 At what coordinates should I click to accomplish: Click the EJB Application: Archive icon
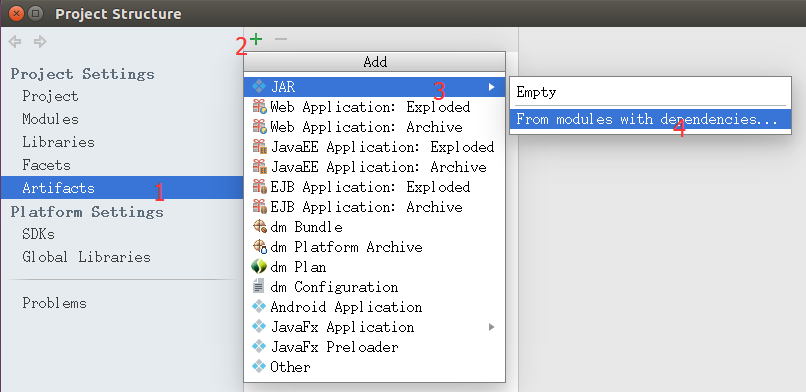pyautogui.click(x=259, y=207)
